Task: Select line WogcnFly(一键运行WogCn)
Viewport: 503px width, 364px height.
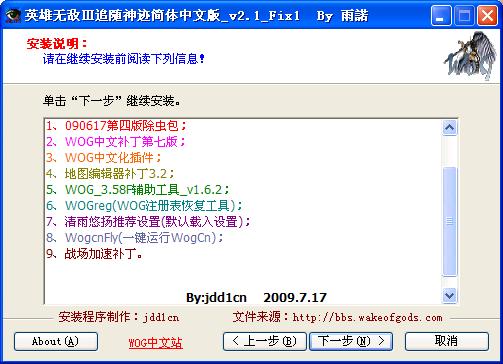Action: [135, 237]
